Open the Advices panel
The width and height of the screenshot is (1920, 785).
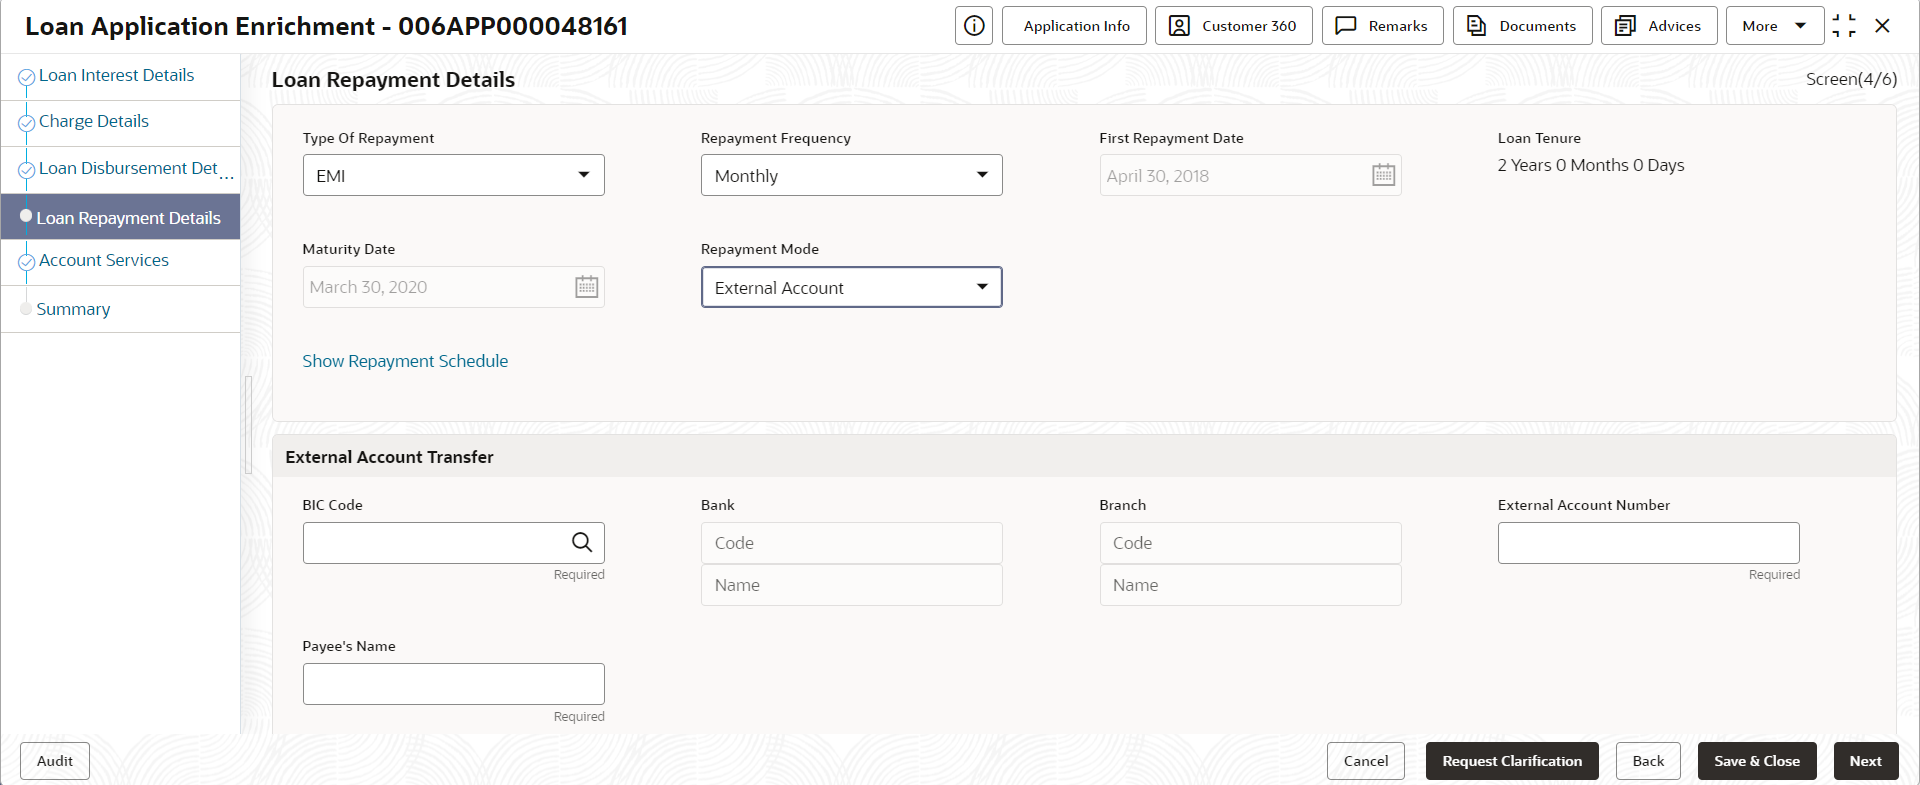1659,26
